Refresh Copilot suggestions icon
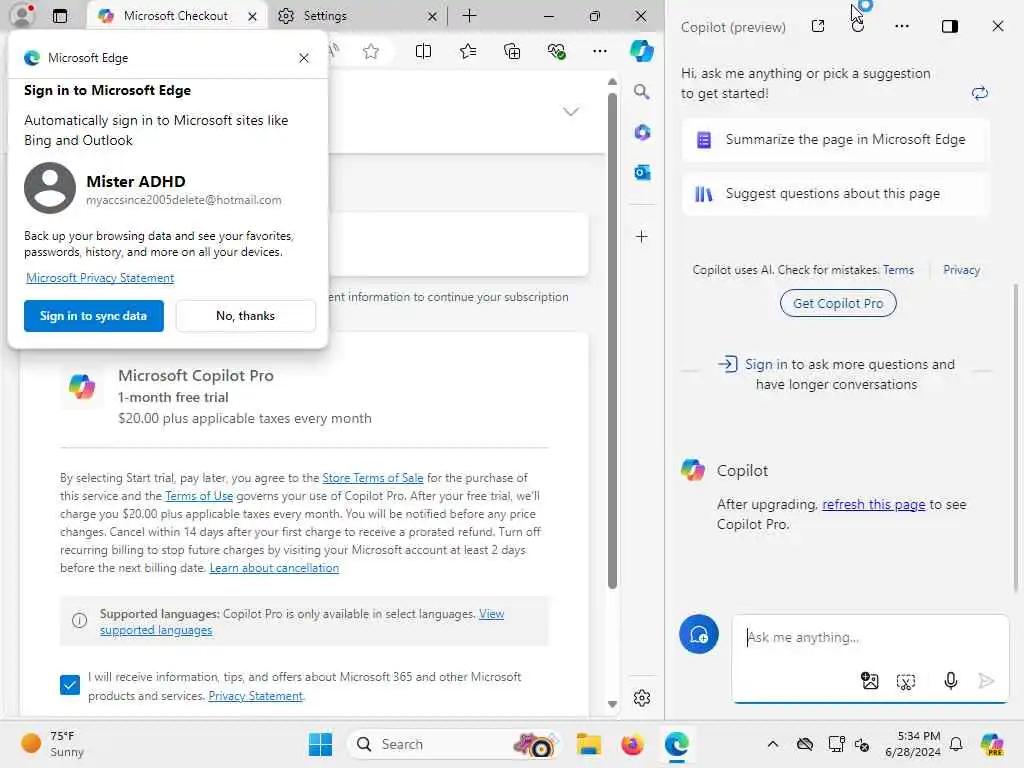Screen dimensions: 1024x768 (979, 93)
